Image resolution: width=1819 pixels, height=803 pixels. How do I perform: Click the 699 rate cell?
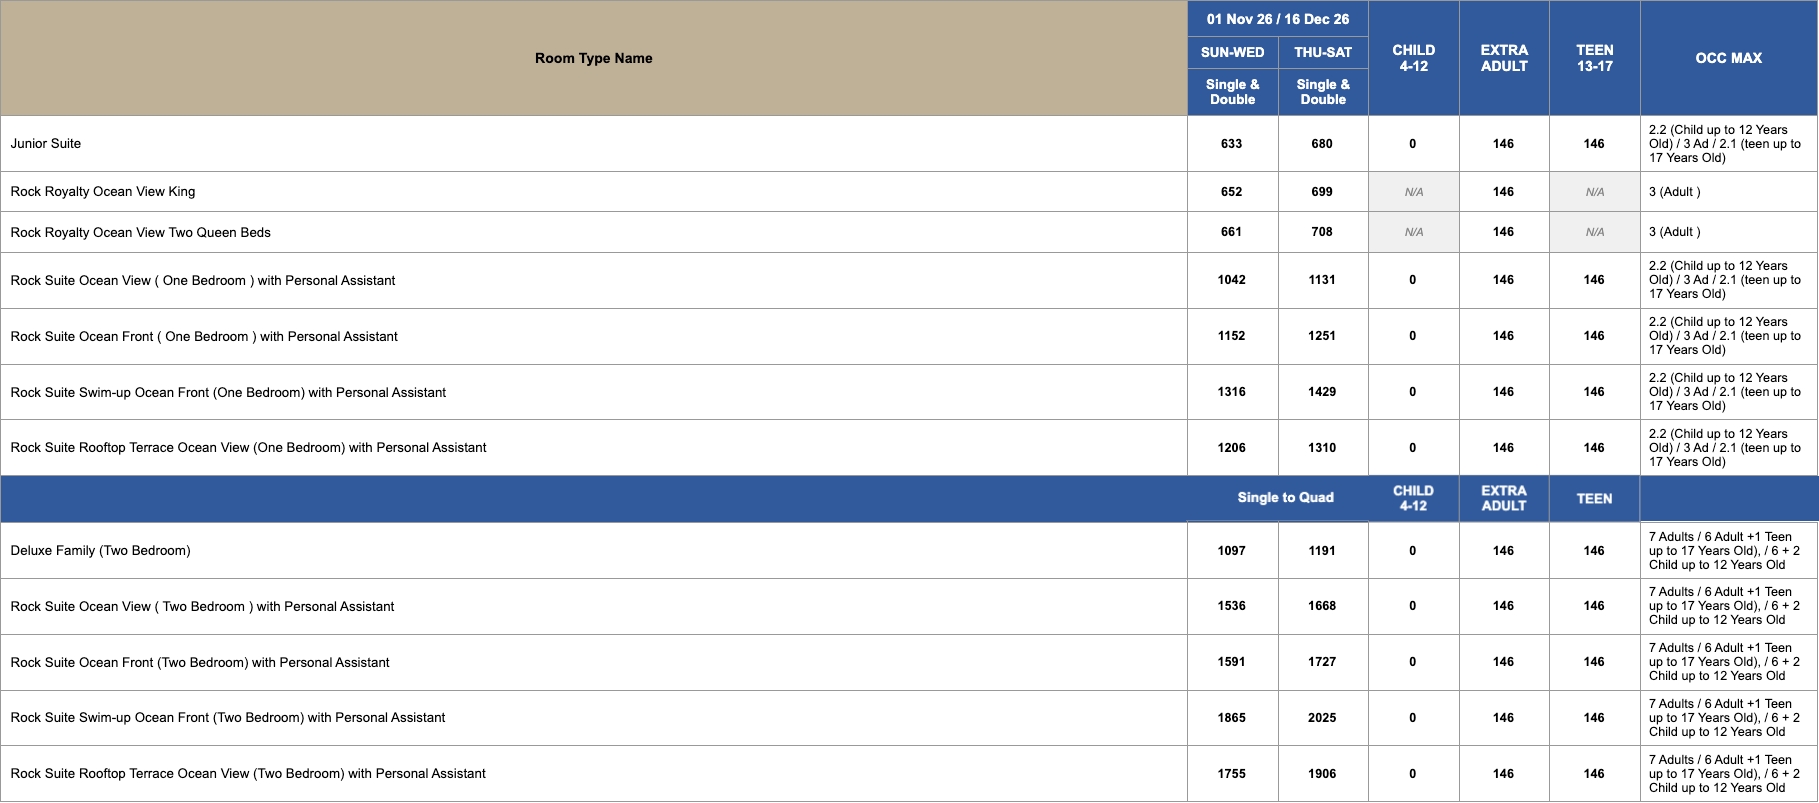click(x=1322, y=192)
